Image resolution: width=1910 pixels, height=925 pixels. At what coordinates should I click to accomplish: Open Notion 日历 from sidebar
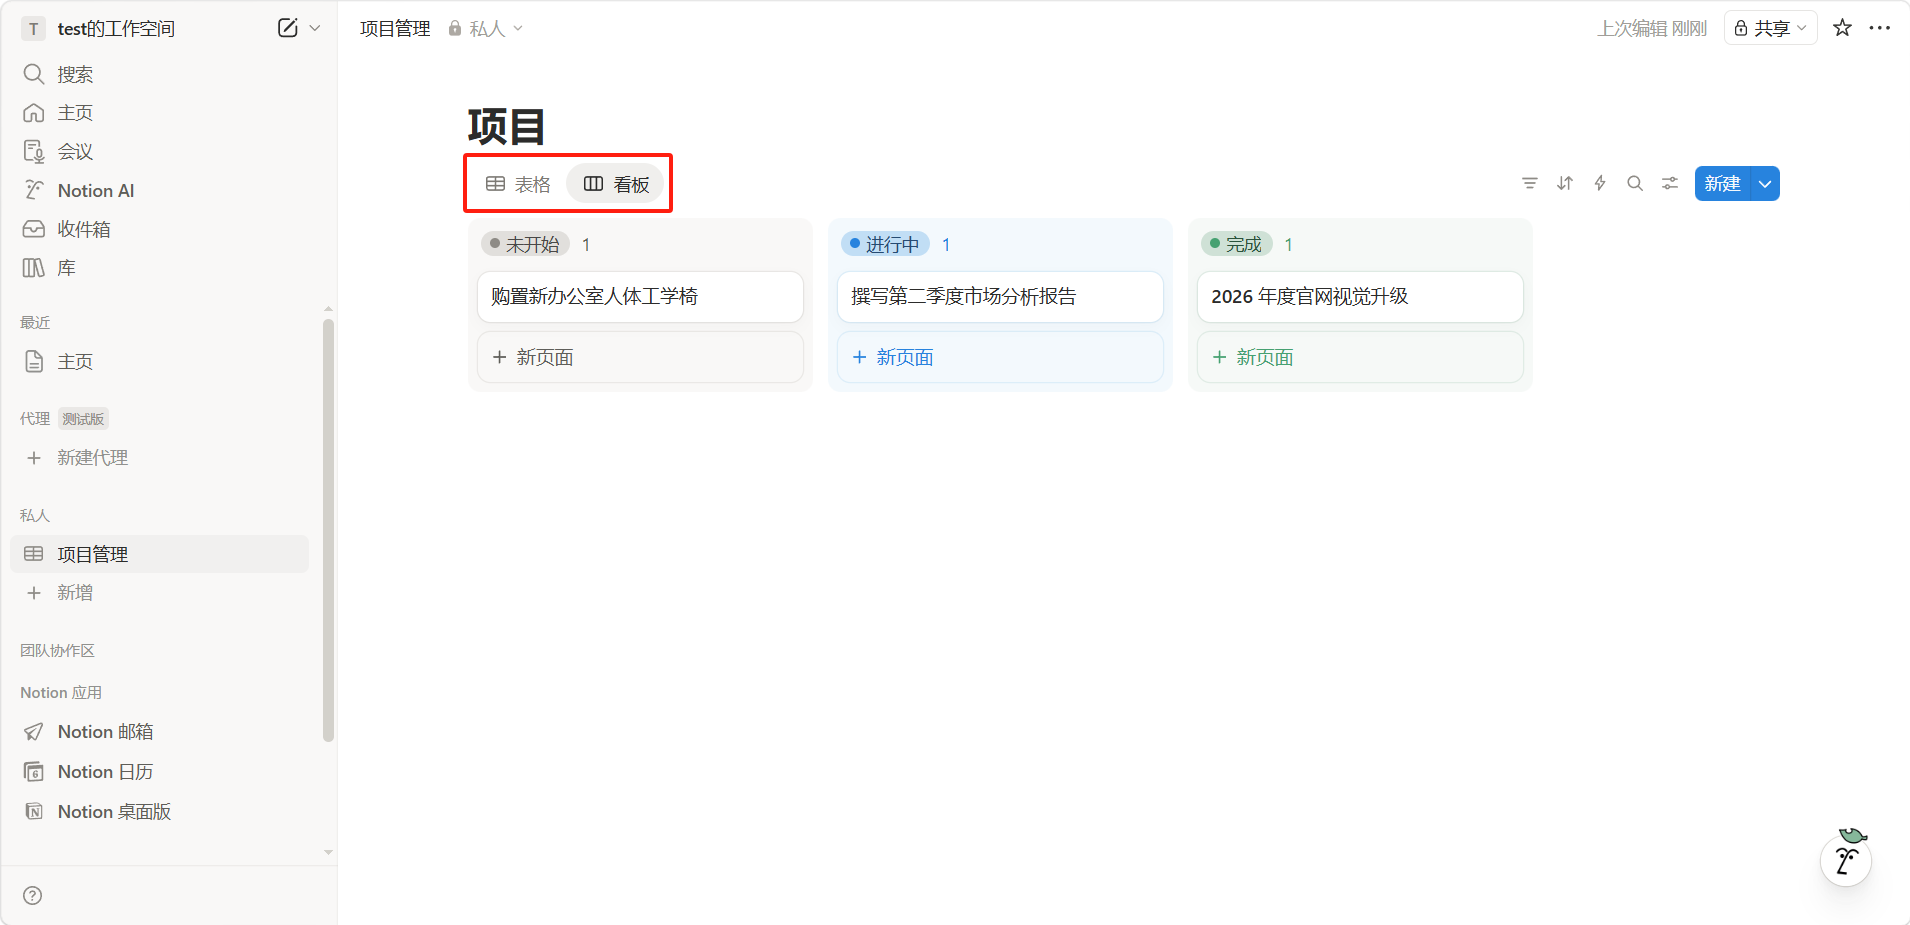coord(105,771)
